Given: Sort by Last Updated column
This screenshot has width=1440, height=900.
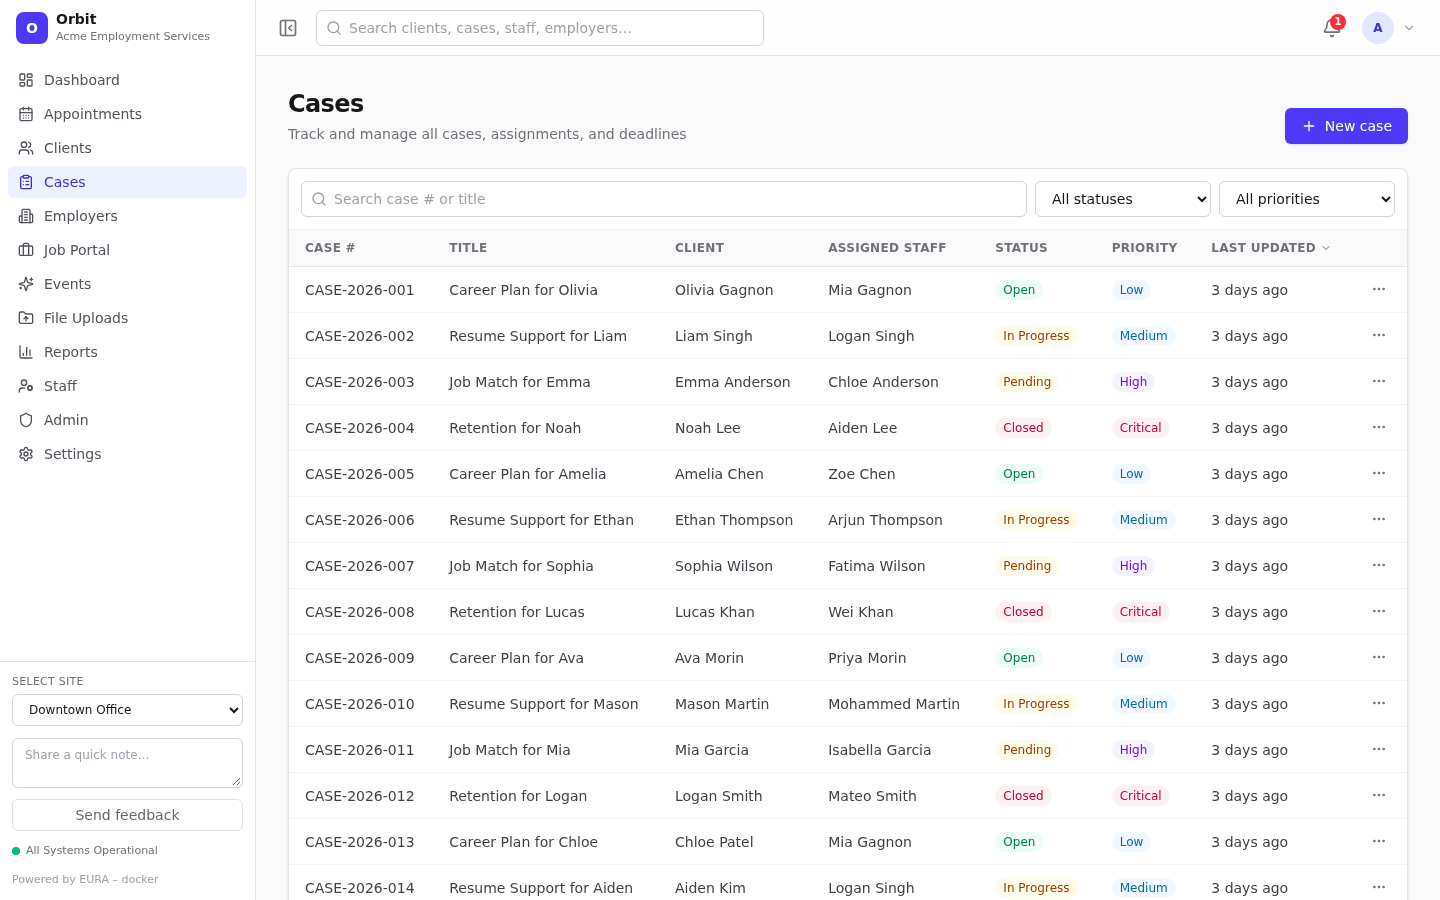Looking at the screenshot, I should [x=1270, y=248].
